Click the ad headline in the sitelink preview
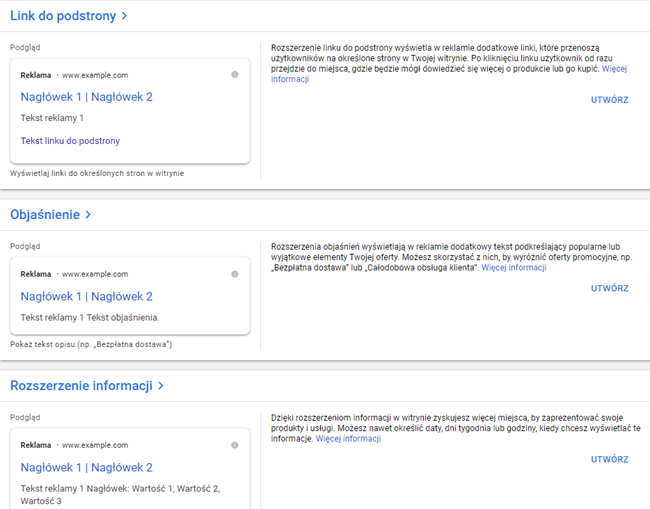This screenshot has height=509, width=650. [86, 97]
